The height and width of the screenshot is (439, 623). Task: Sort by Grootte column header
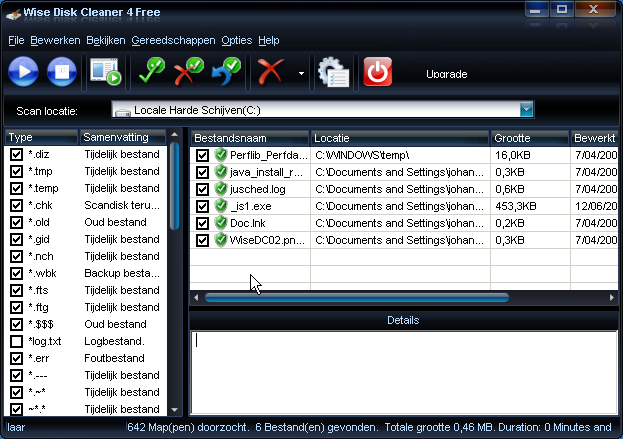[x=530, y=138]
